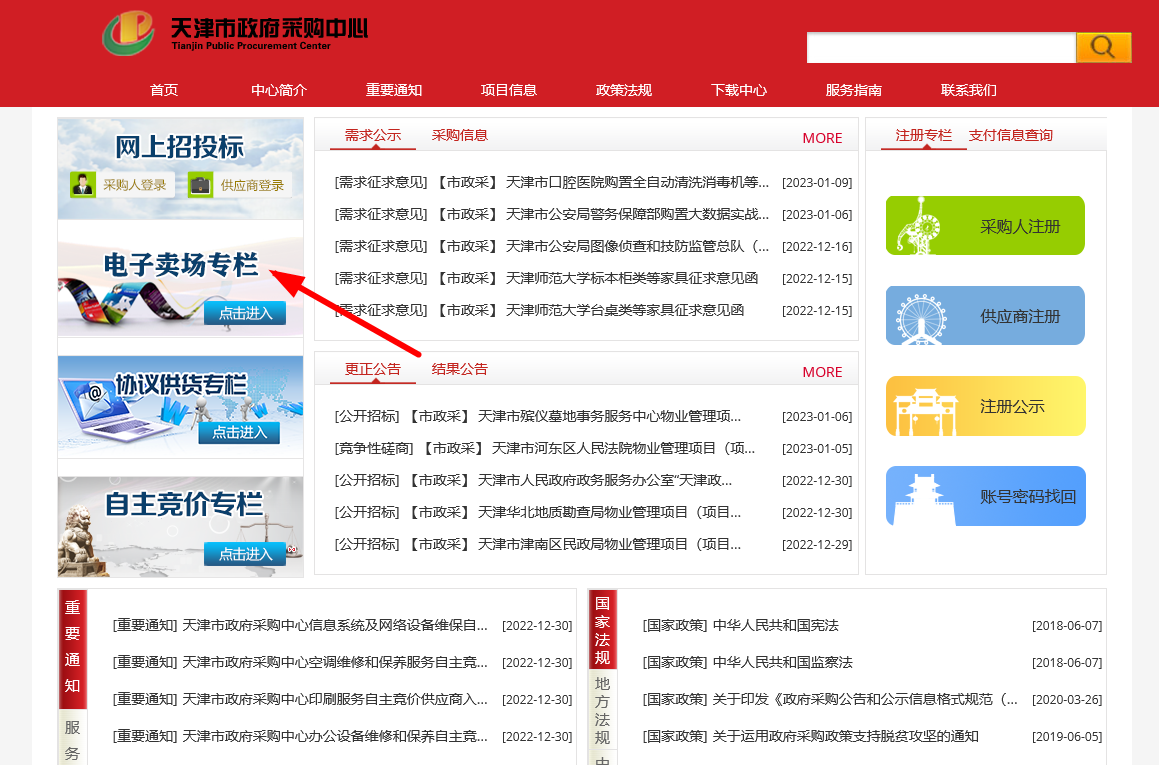This screenshot has width=1159, height=765.
Task: Click the blue 供应商注册 button
Action: pos(985,316)
